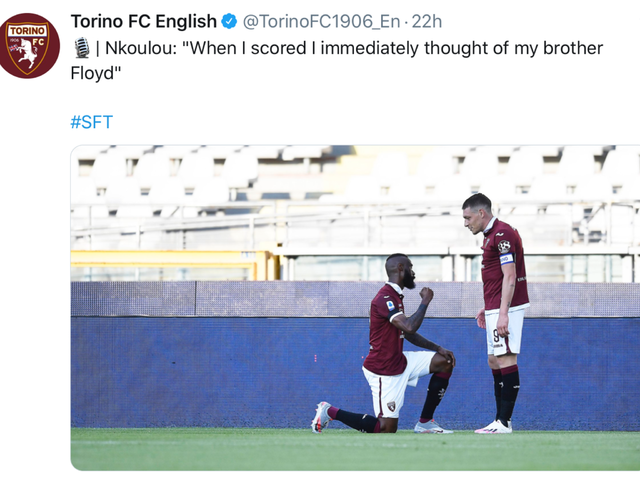Open the @TorinoFC1906_En handle link

click(x=321, y=21)
